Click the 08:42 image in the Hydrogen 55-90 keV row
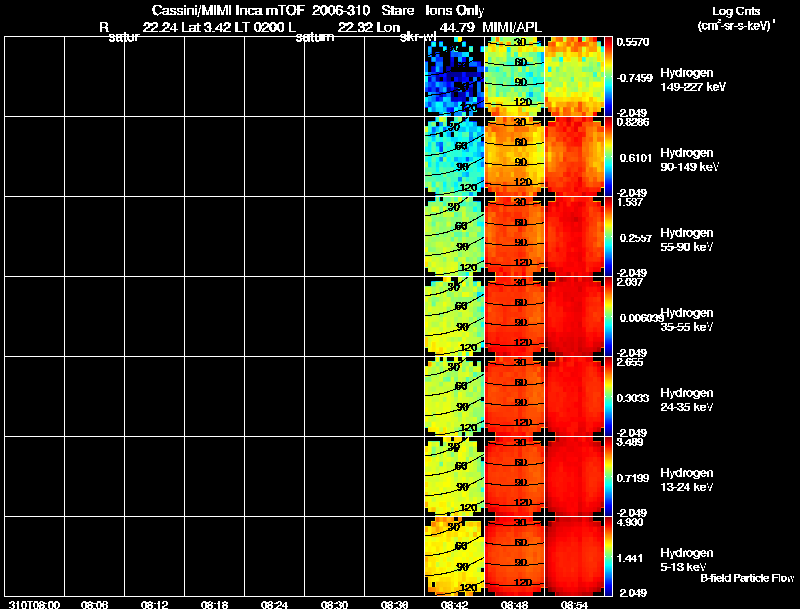Image resolution: width=800 pixels, height=609 pixels. tap(454, 237)
